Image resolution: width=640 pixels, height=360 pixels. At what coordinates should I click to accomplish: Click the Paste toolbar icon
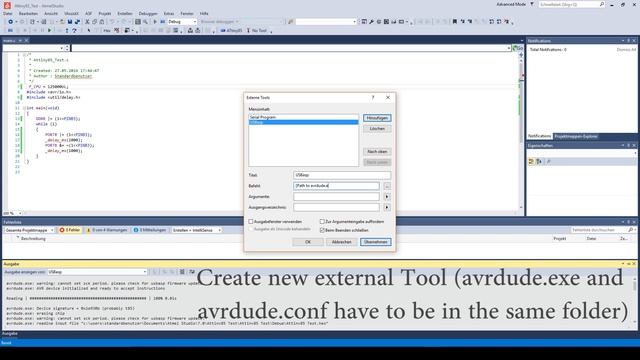(x=102, y=22)
